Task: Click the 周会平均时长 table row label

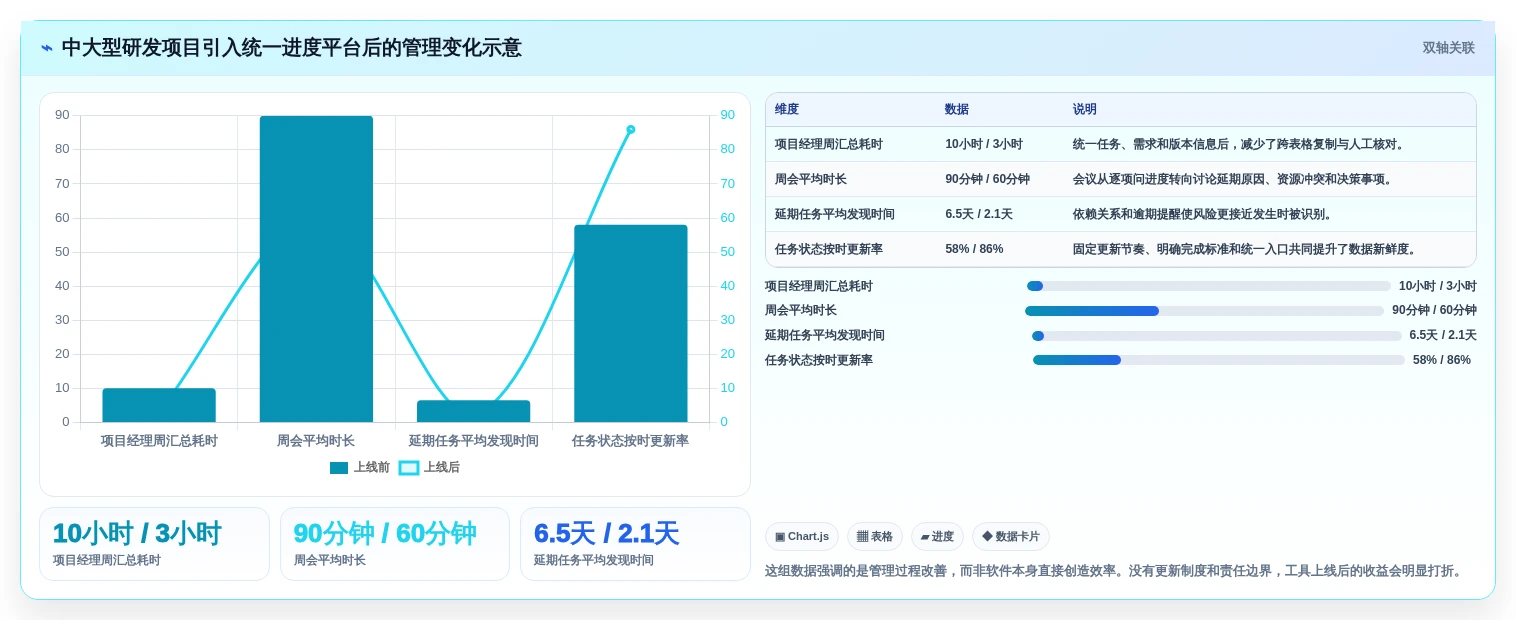Action: pos(811,179)
